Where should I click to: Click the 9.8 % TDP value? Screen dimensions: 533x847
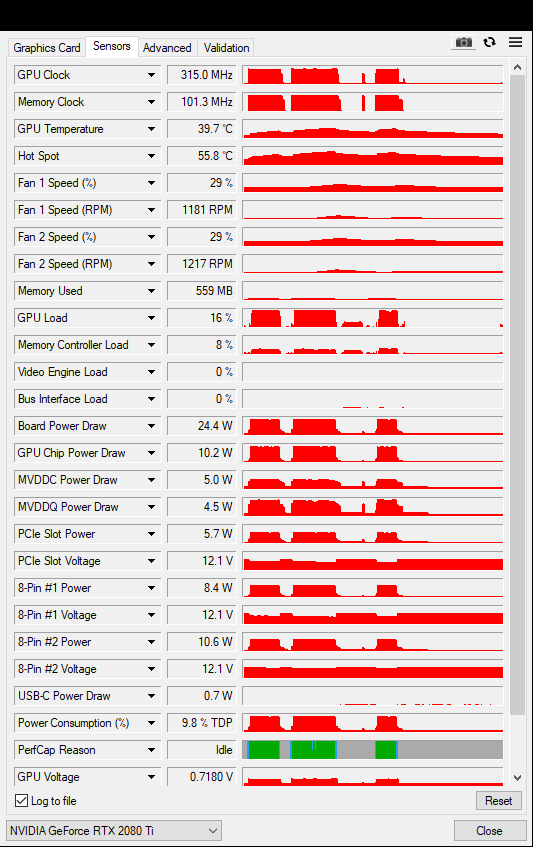tap(202, 723)
